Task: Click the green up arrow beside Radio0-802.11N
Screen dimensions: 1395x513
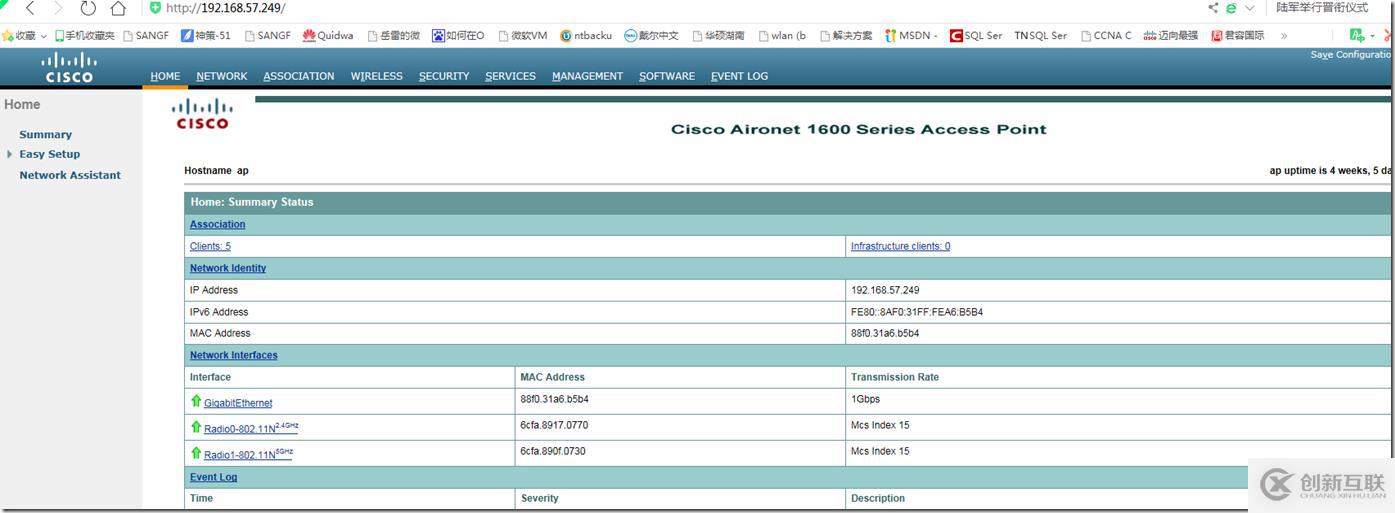Action: tap(196, 427)
